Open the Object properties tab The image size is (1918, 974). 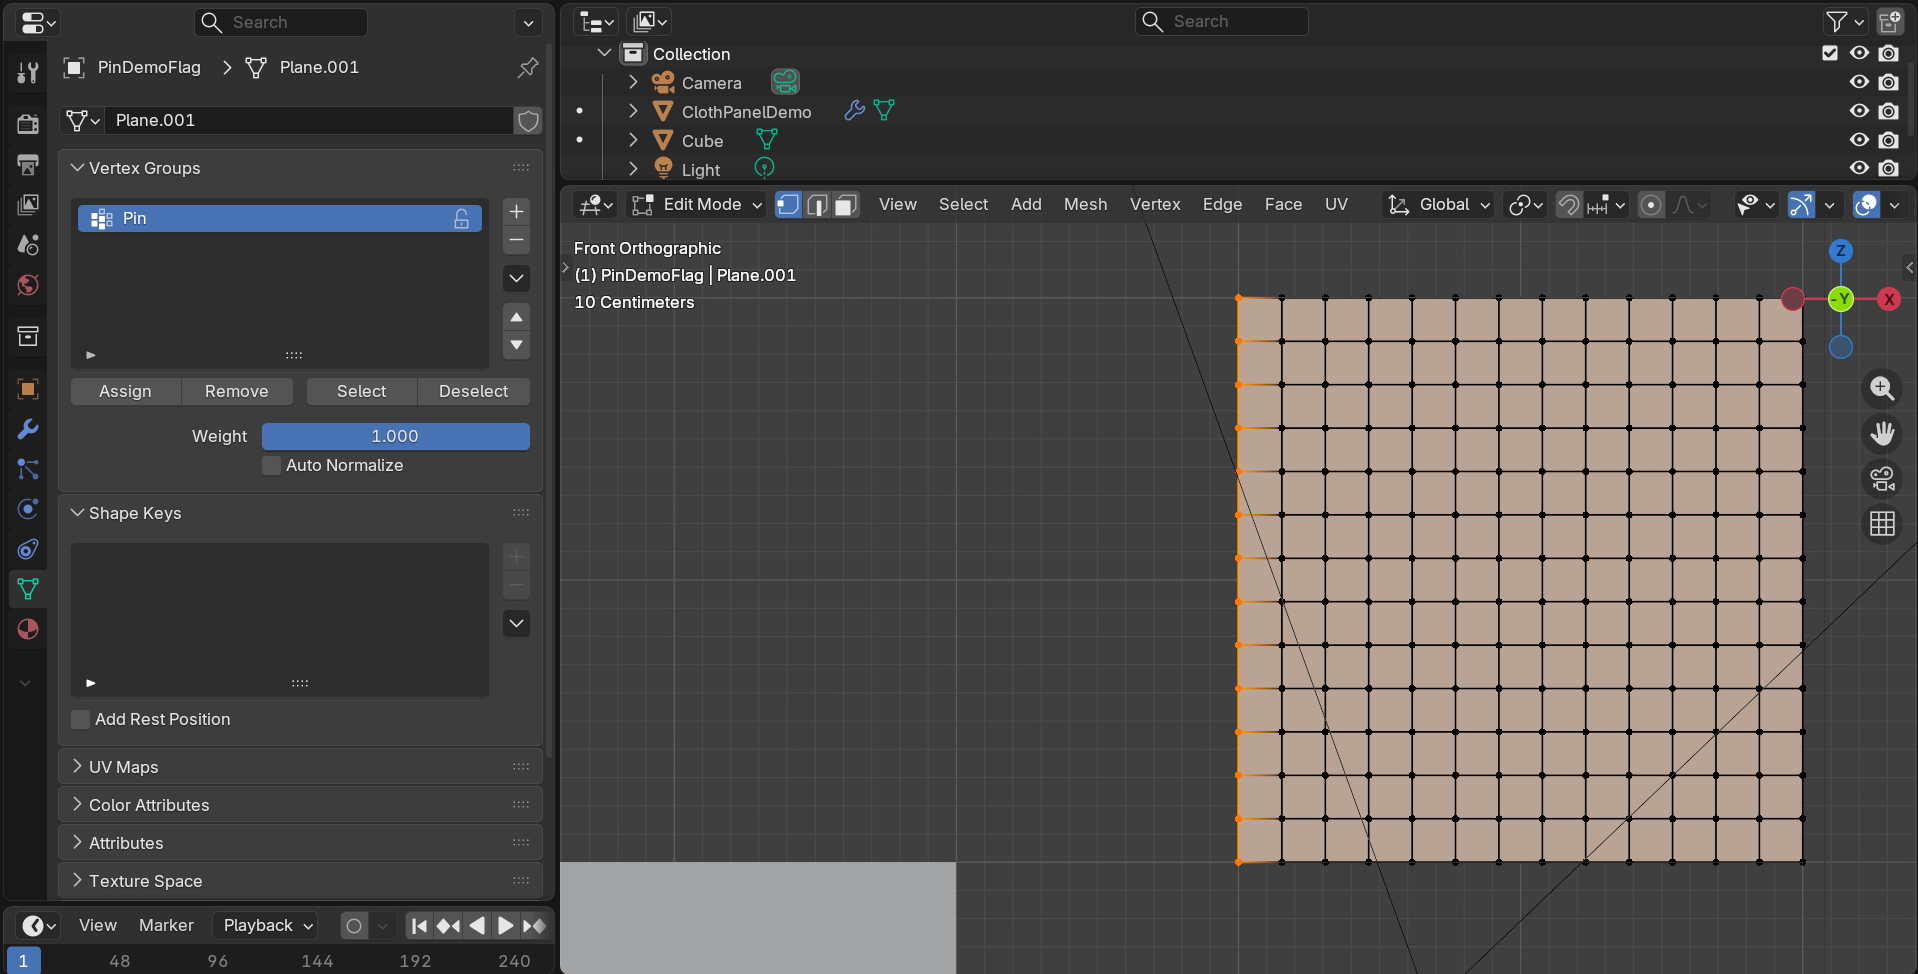coord(28,389)
